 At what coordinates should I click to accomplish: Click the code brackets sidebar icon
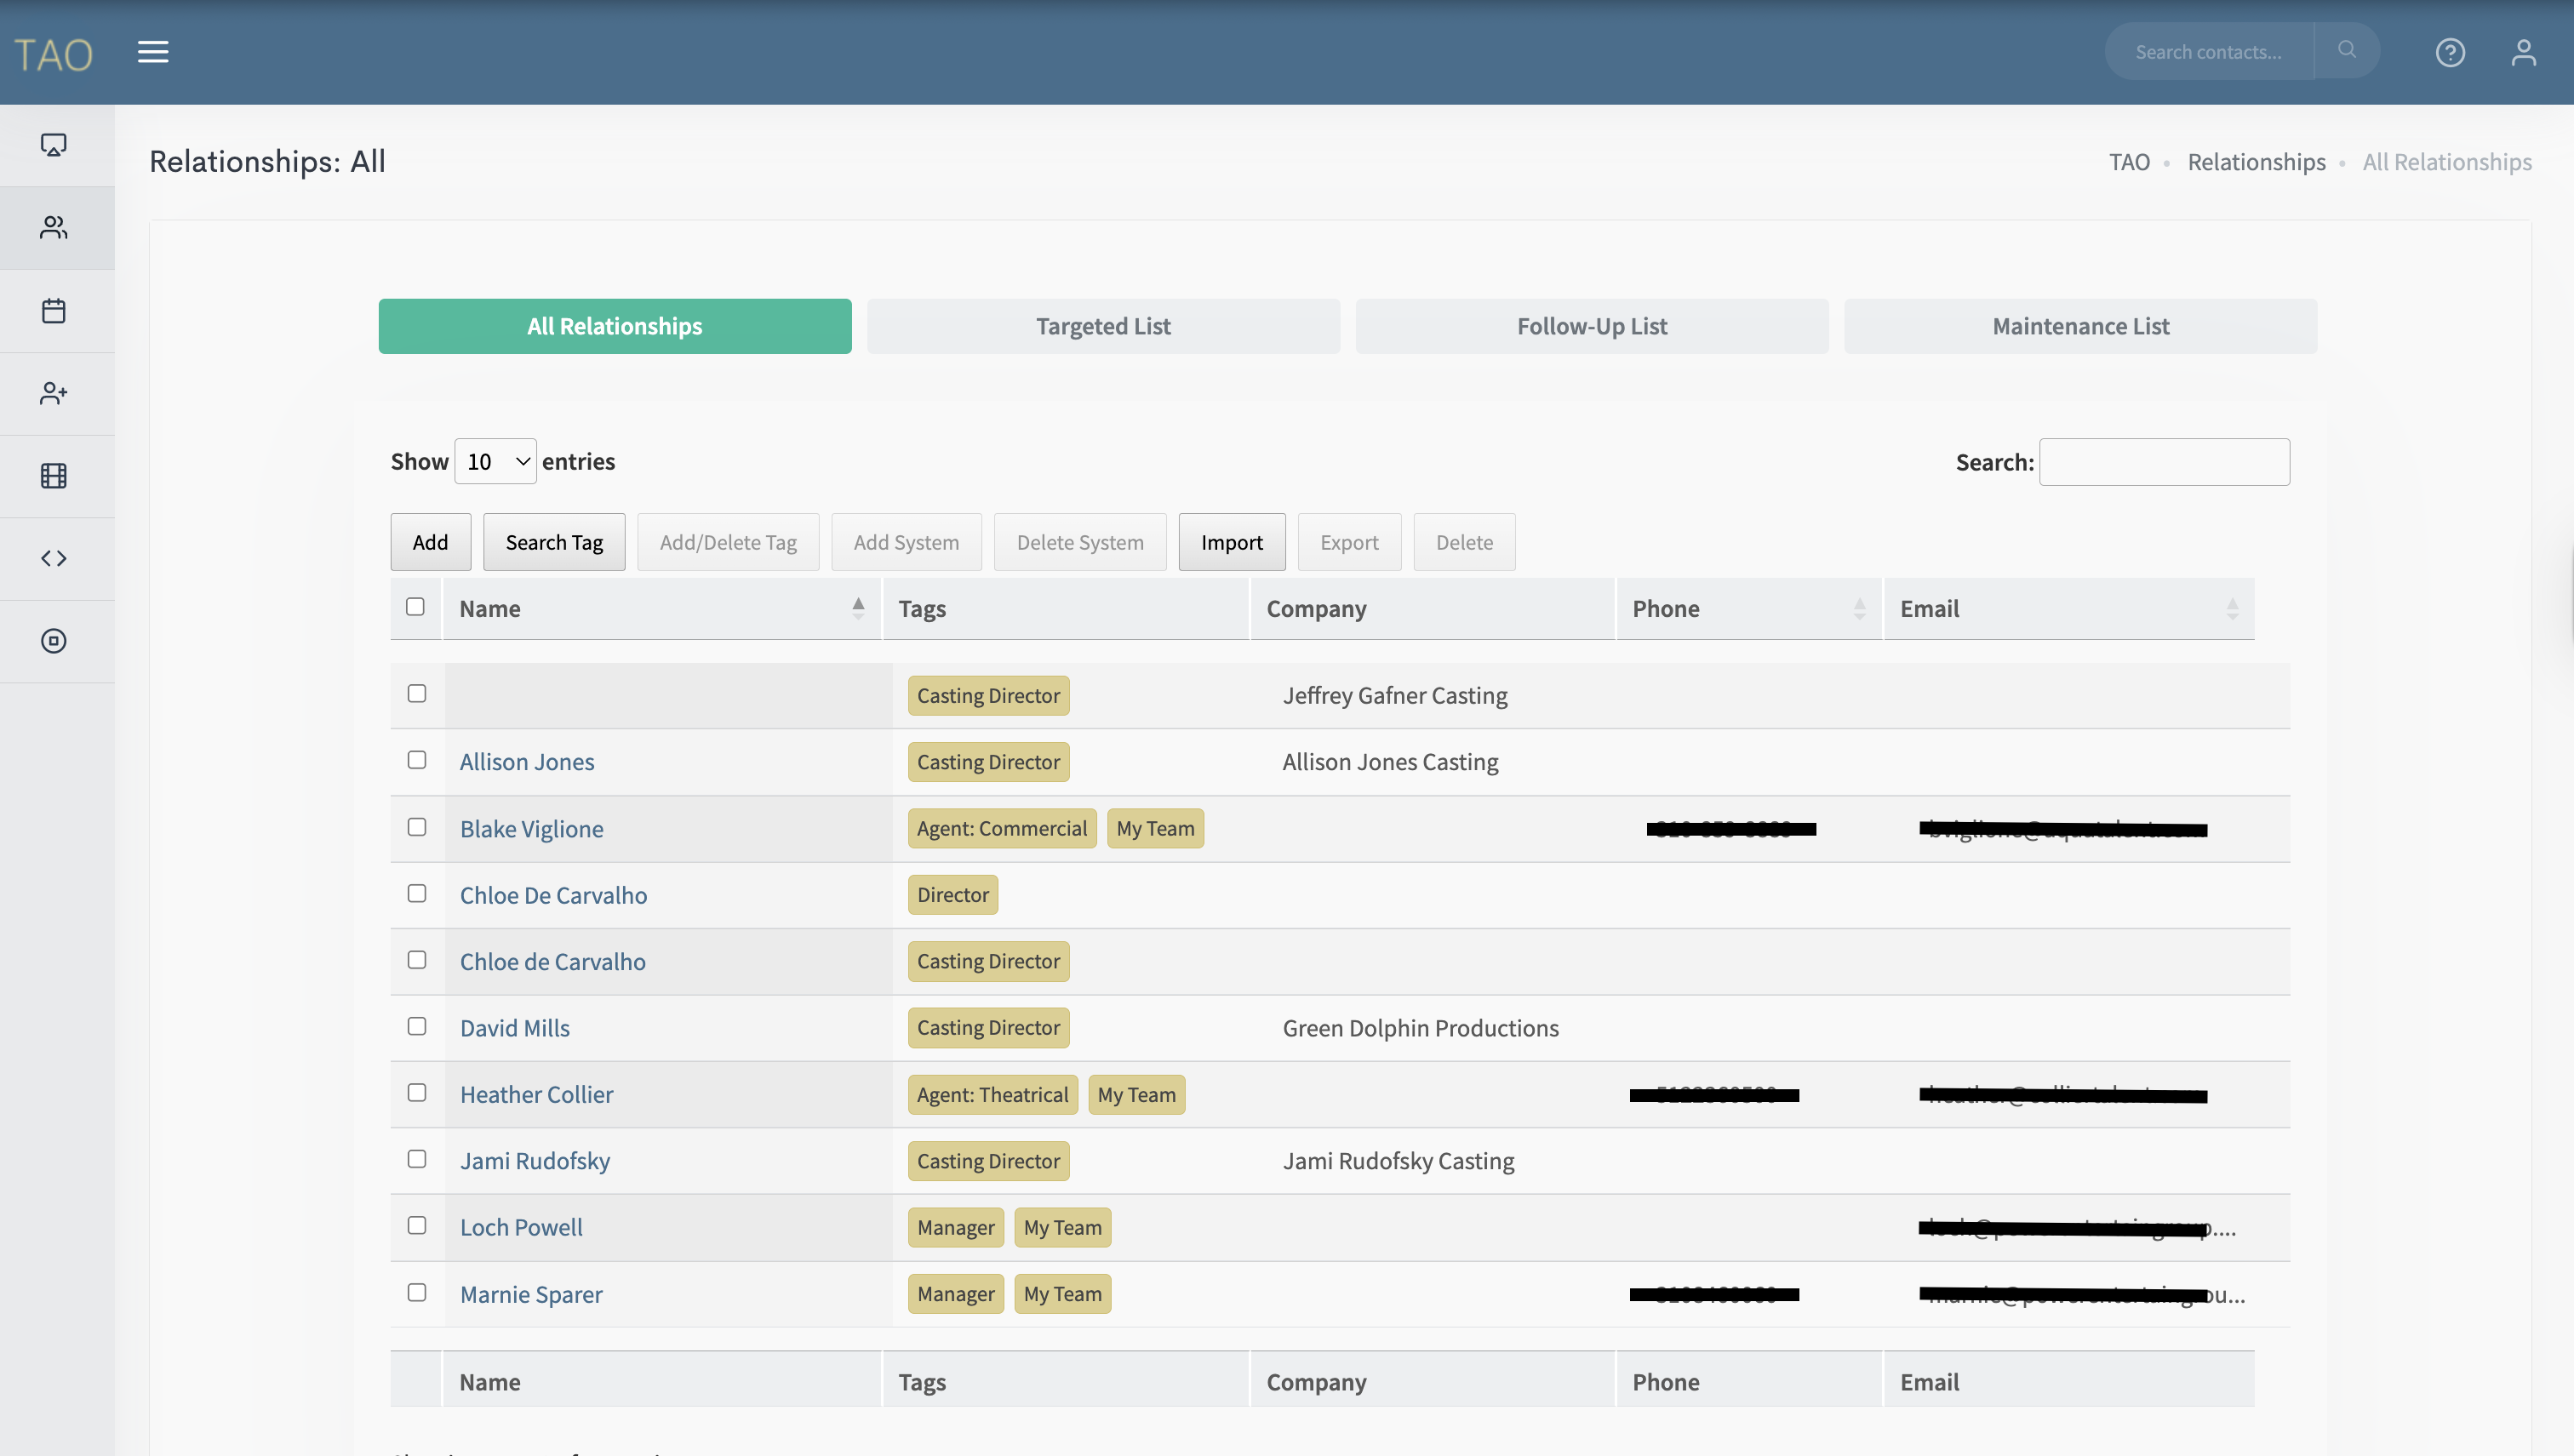pyautogui.click(x=54, y=558)
